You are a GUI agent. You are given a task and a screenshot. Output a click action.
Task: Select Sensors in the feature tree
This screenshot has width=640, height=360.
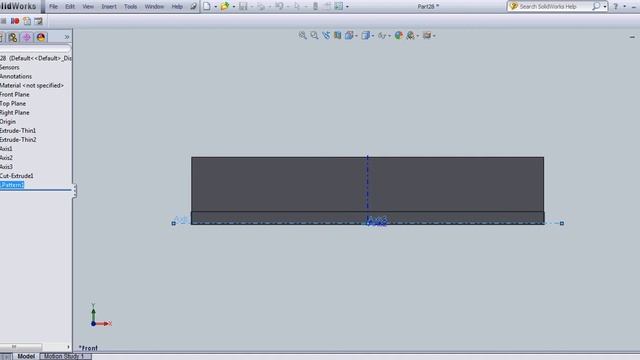point(10,67)
